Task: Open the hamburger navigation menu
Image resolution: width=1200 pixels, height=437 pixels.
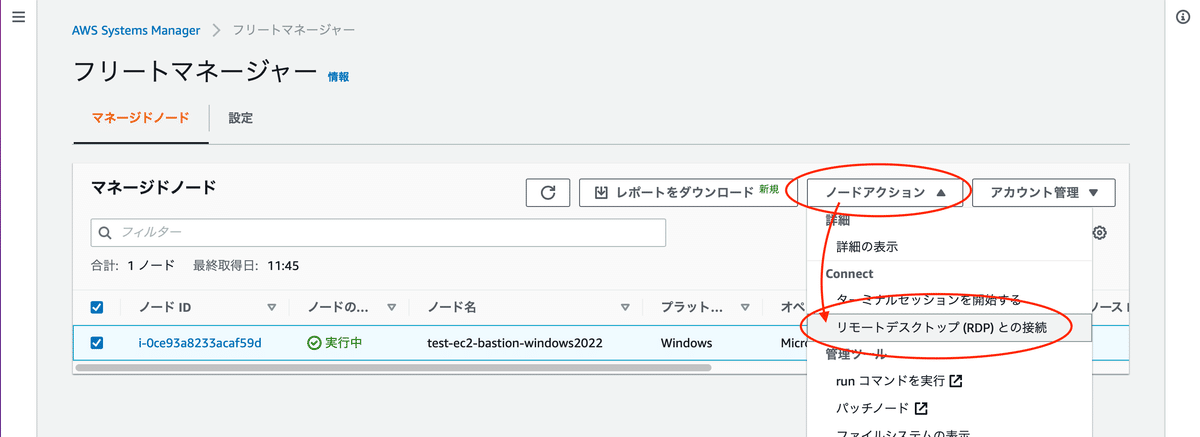Action: point(17,17)
